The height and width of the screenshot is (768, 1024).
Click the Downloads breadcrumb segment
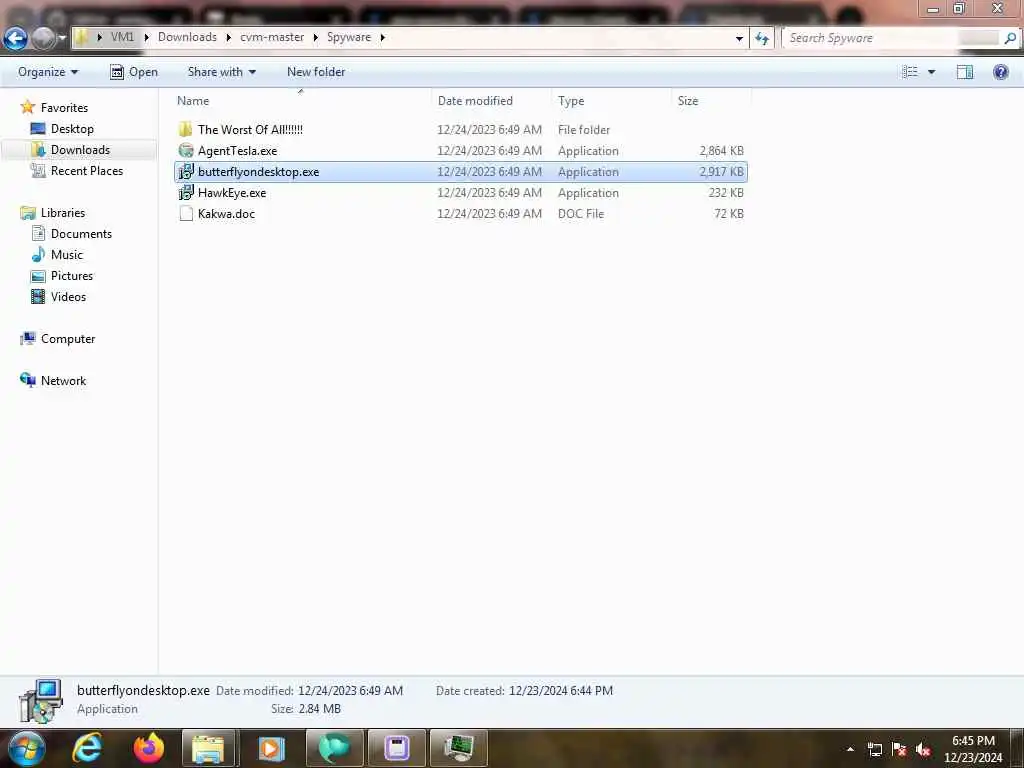coord(187,37)
